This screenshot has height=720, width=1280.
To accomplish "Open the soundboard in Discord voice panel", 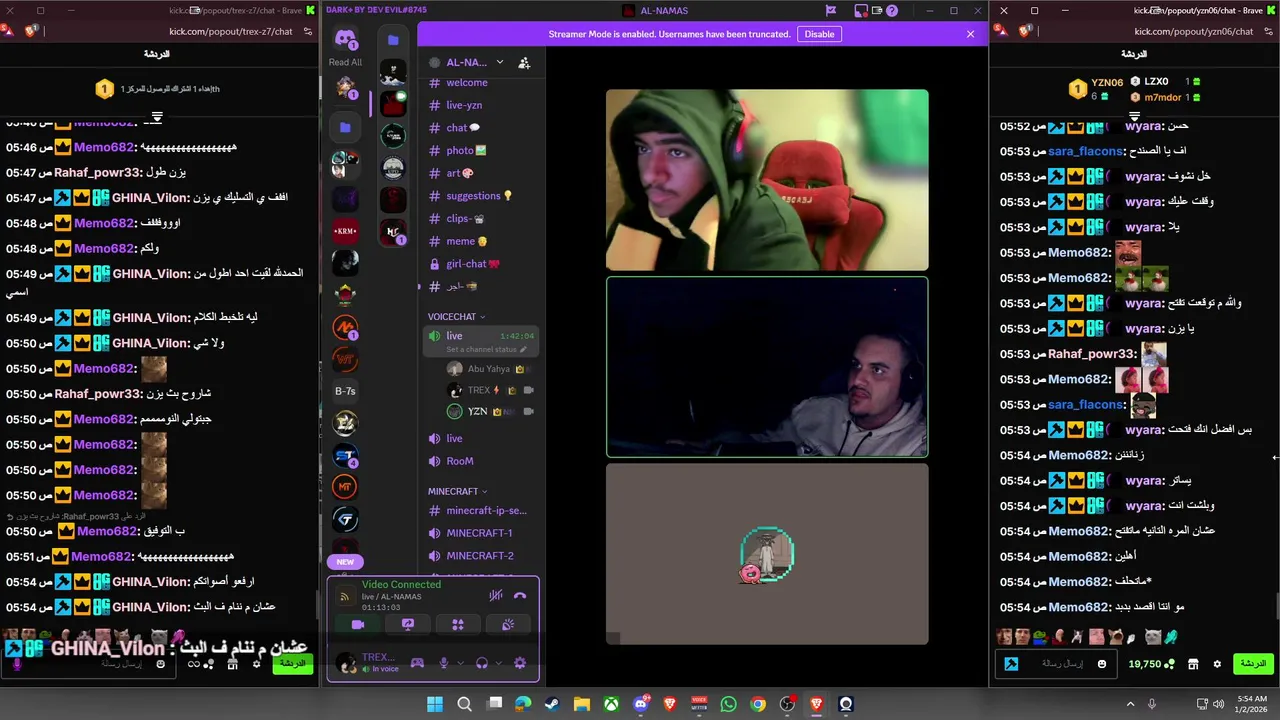I will (x=508, y=624).
